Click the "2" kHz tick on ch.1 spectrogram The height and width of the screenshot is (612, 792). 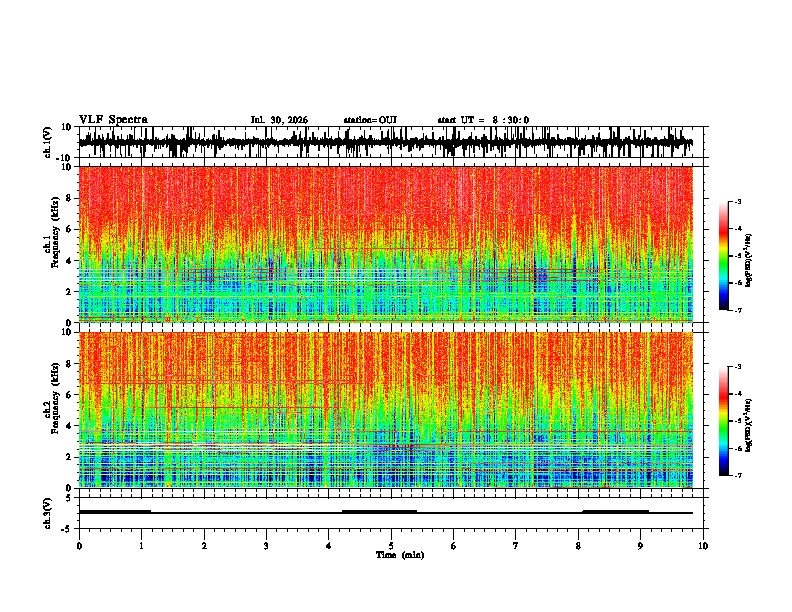(69, 291)
